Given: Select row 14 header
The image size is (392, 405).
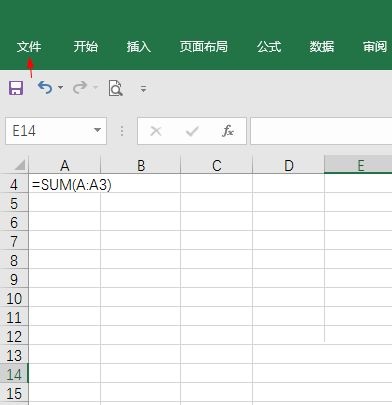Looking at the screenshot, I should point(14,374).
